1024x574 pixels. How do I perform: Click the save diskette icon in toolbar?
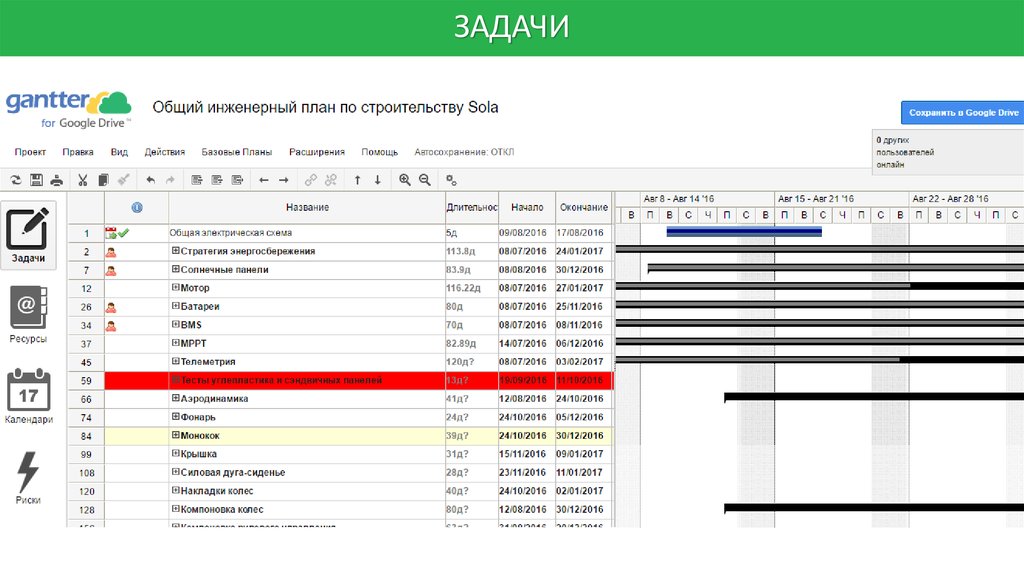click(x=36, y=180)
